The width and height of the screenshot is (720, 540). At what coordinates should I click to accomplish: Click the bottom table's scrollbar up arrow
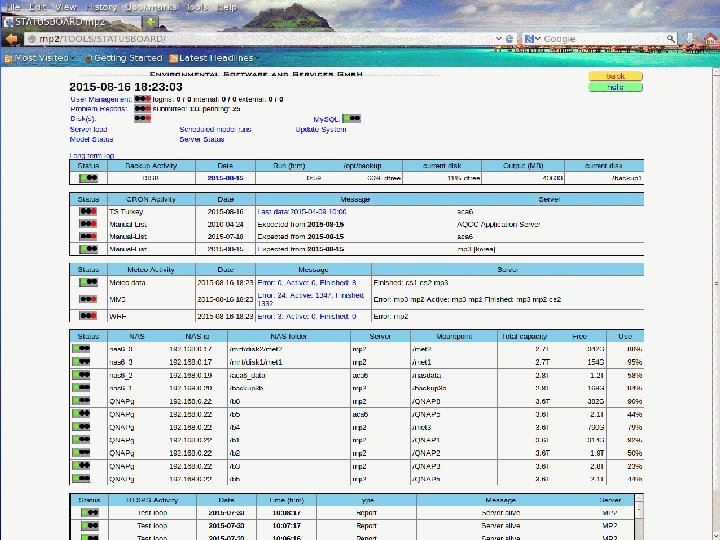pyautogui.click(x=639, y=498)
